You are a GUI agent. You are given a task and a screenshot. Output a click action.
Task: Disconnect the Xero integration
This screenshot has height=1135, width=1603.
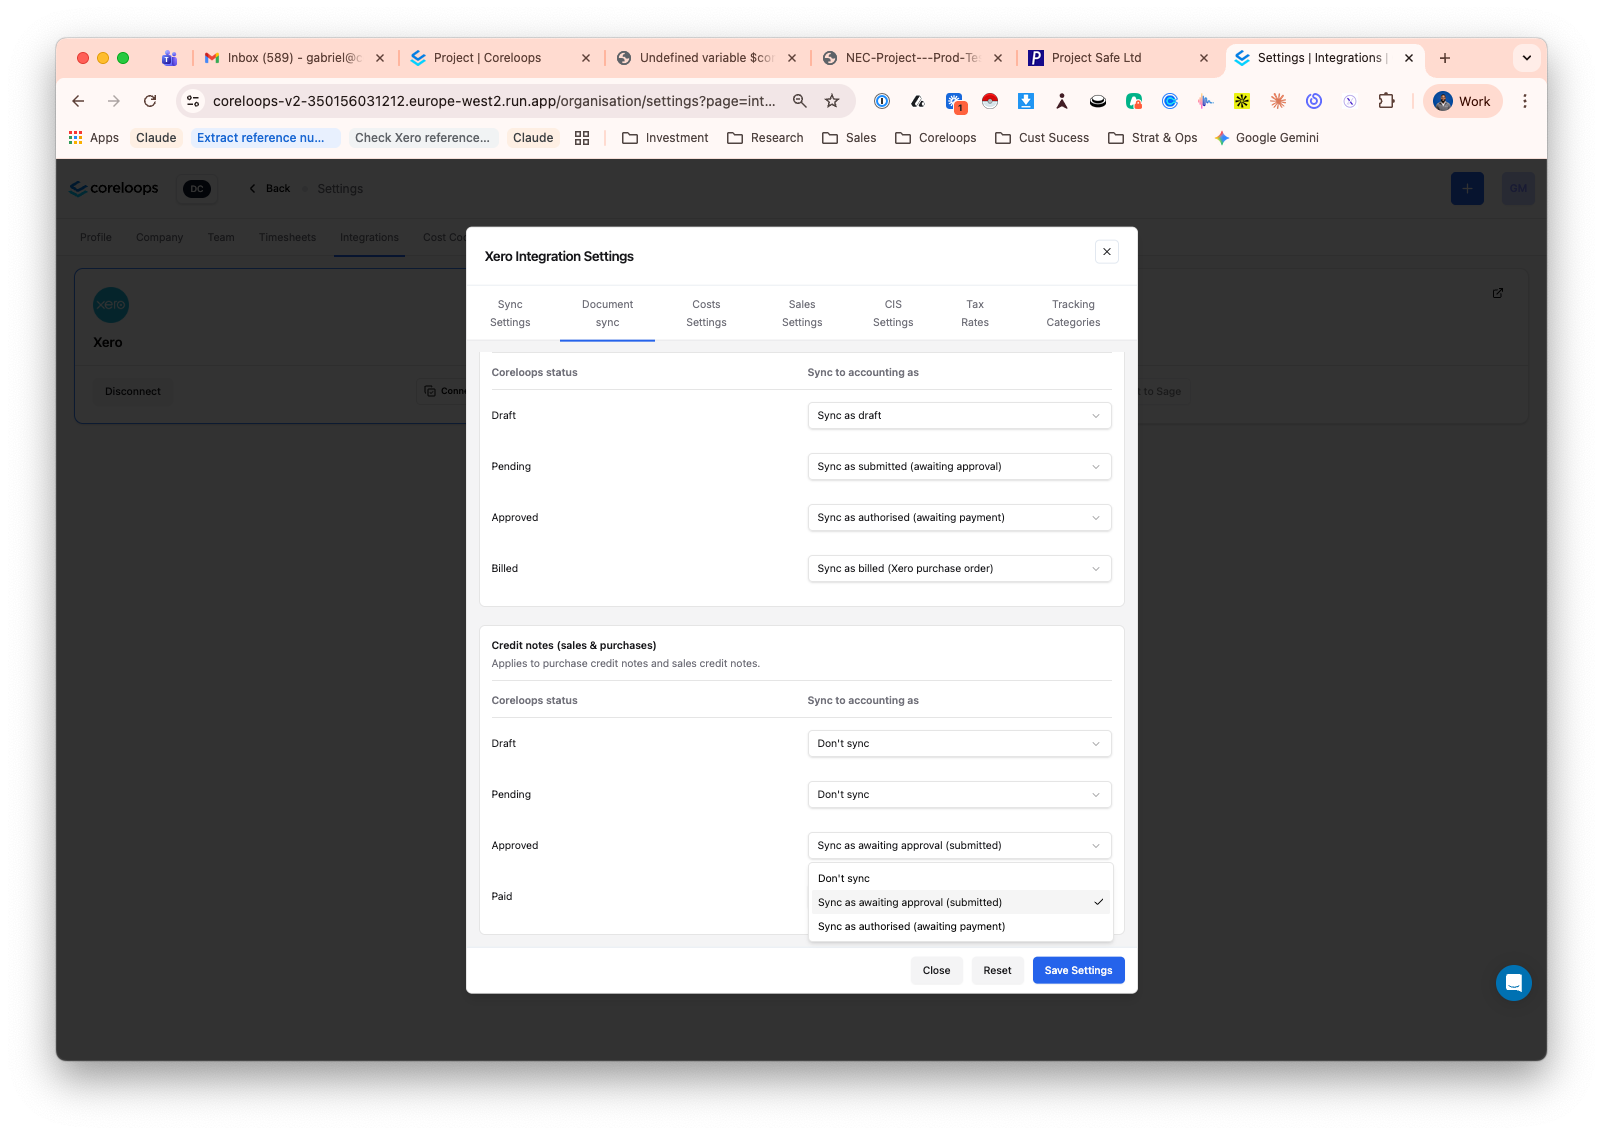pyautogui.click(x=133, y=392)
